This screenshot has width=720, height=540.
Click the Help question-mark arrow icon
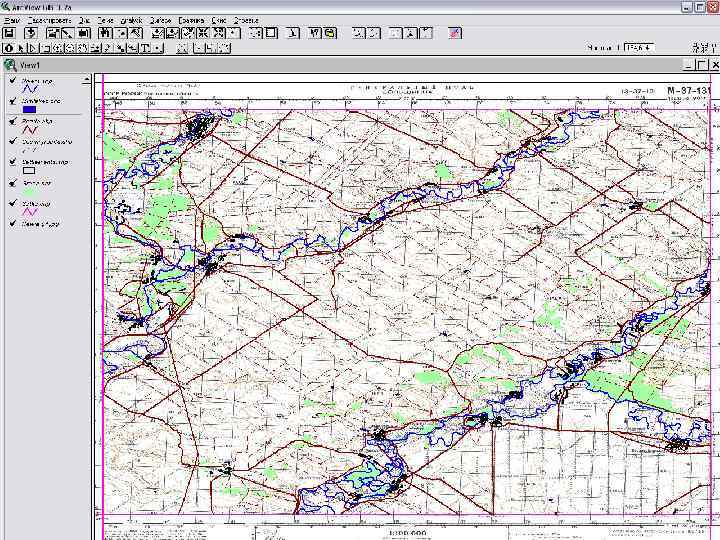click(315, 33)
